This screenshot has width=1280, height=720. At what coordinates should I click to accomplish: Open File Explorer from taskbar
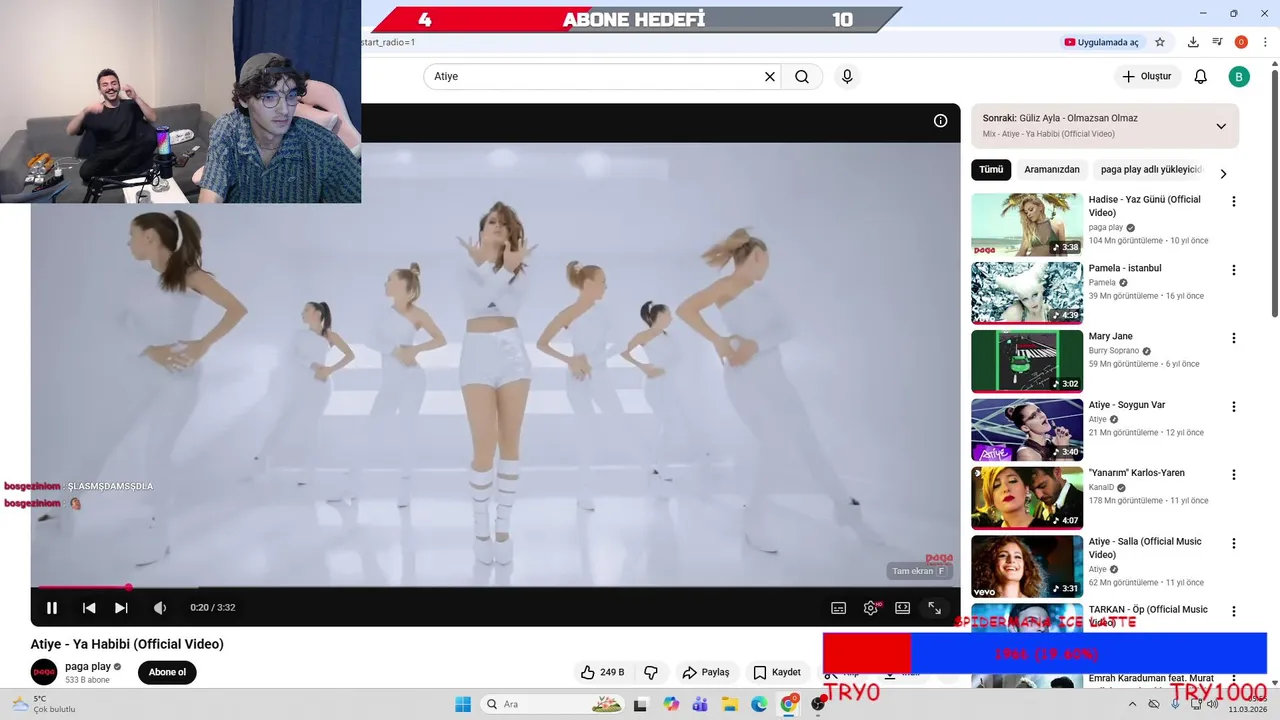click(730, 704)
